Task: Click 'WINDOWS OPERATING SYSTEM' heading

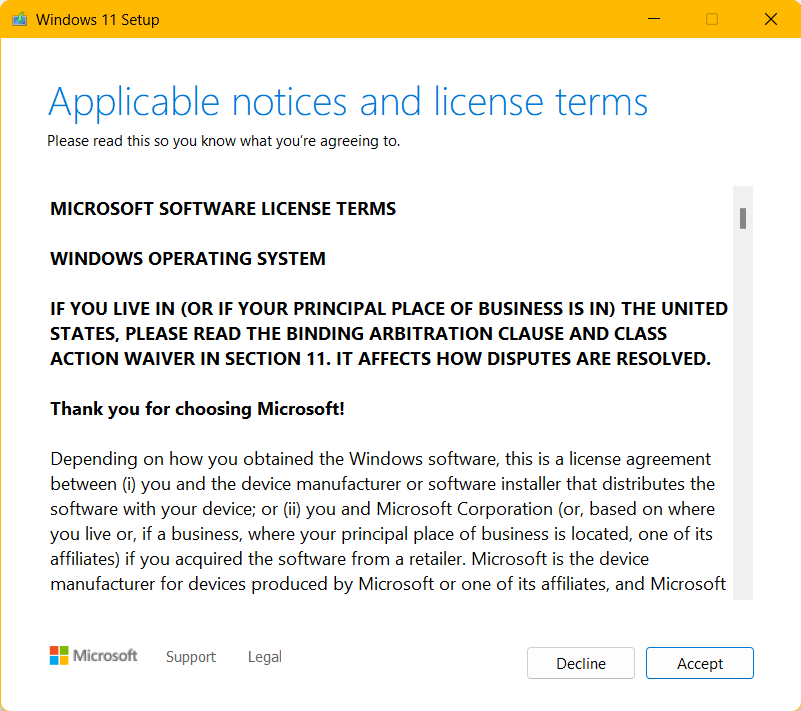Action: click(187, 258)
